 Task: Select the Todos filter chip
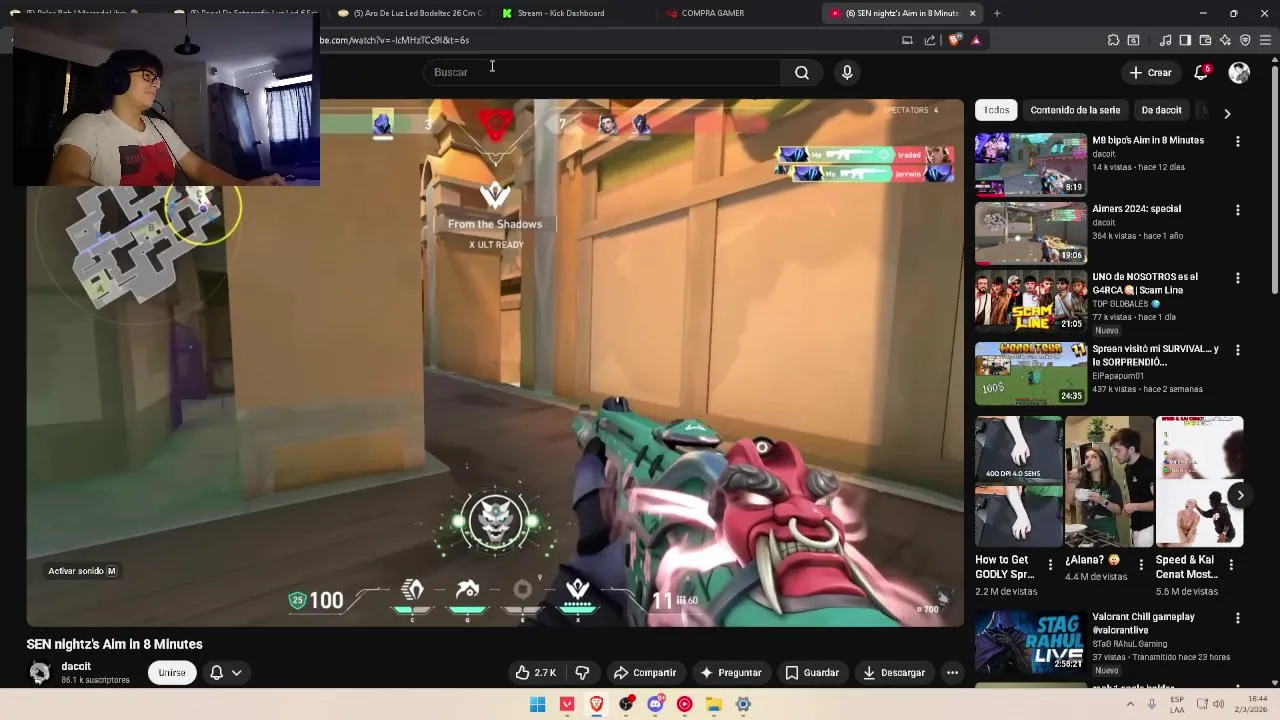[996, 110]
